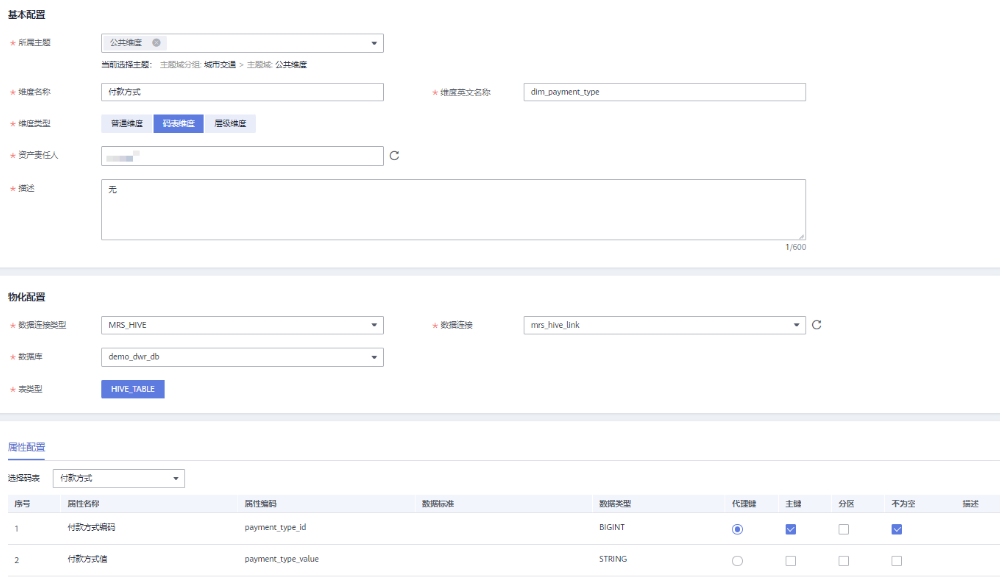This screenshot has width=1000, height=584.
Task: Select 普通维度 dimension type
Action: pyautogui.click(x=126, y=124)
